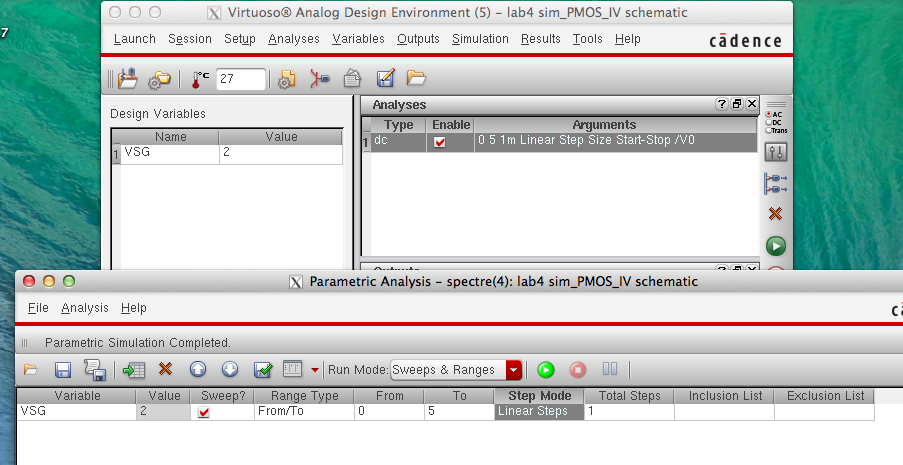903x465 pixels.
Task: Click the temperature input field showing 27
Action: [x=241, y=79]
